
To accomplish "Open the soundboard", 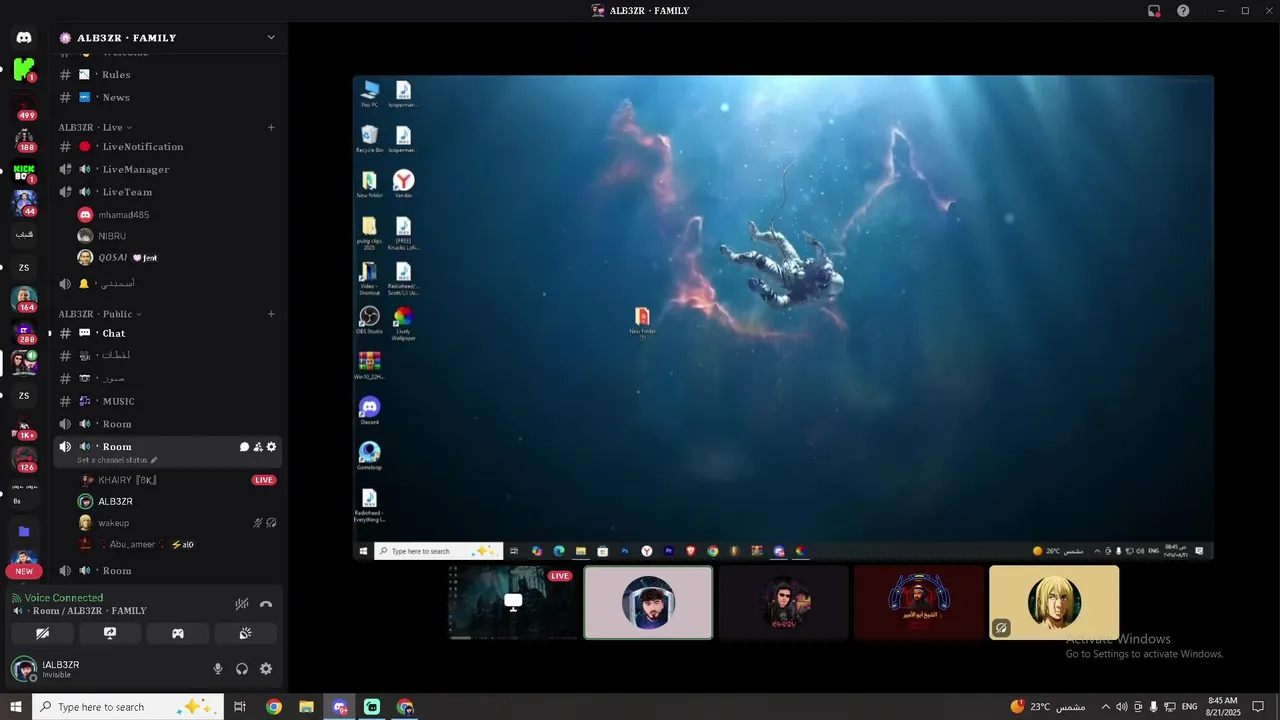I will point(245,633).
